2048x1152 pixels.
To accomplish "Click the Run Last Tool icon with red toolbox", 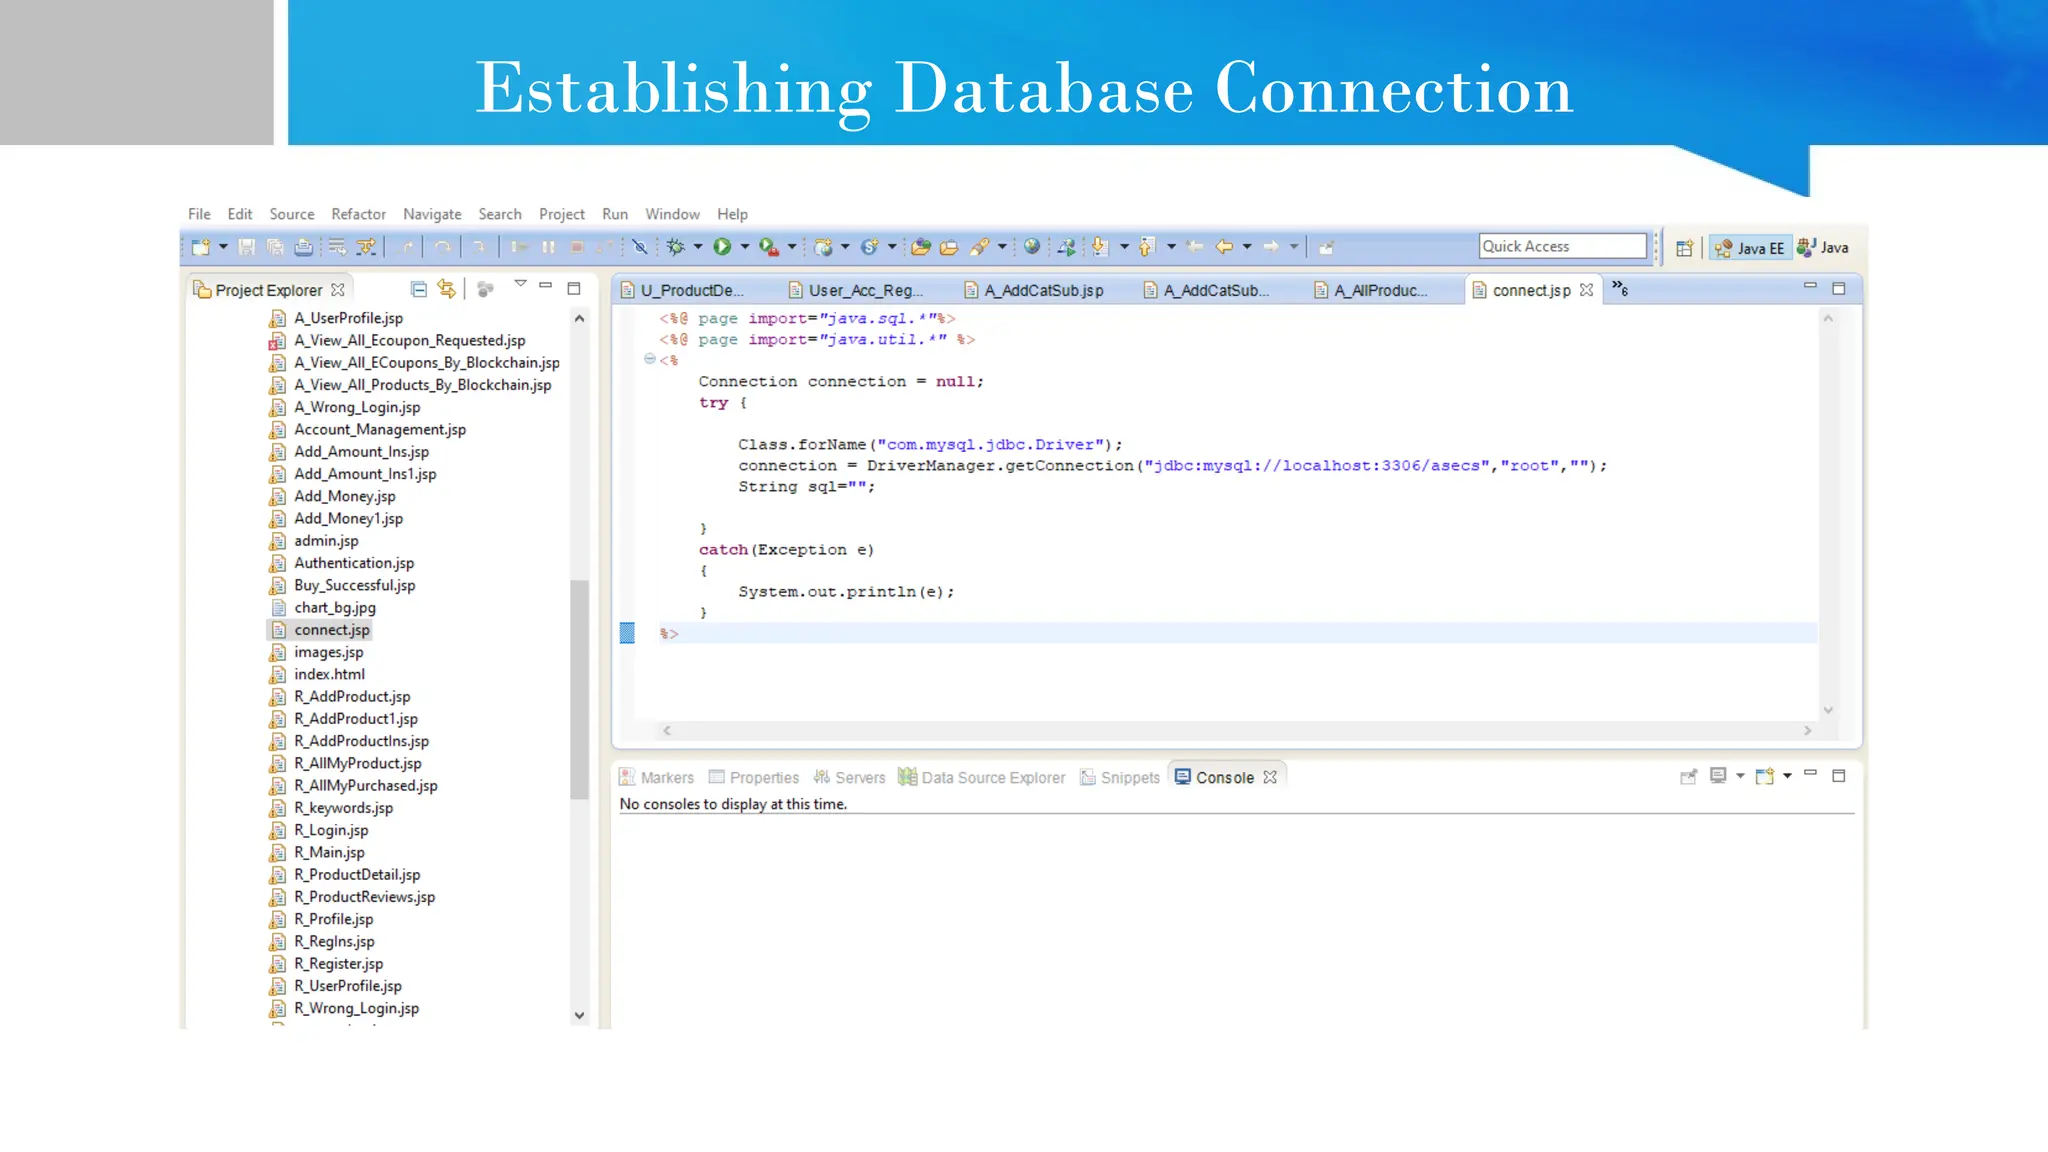I will pyautogui.click(x=768, y=247).
